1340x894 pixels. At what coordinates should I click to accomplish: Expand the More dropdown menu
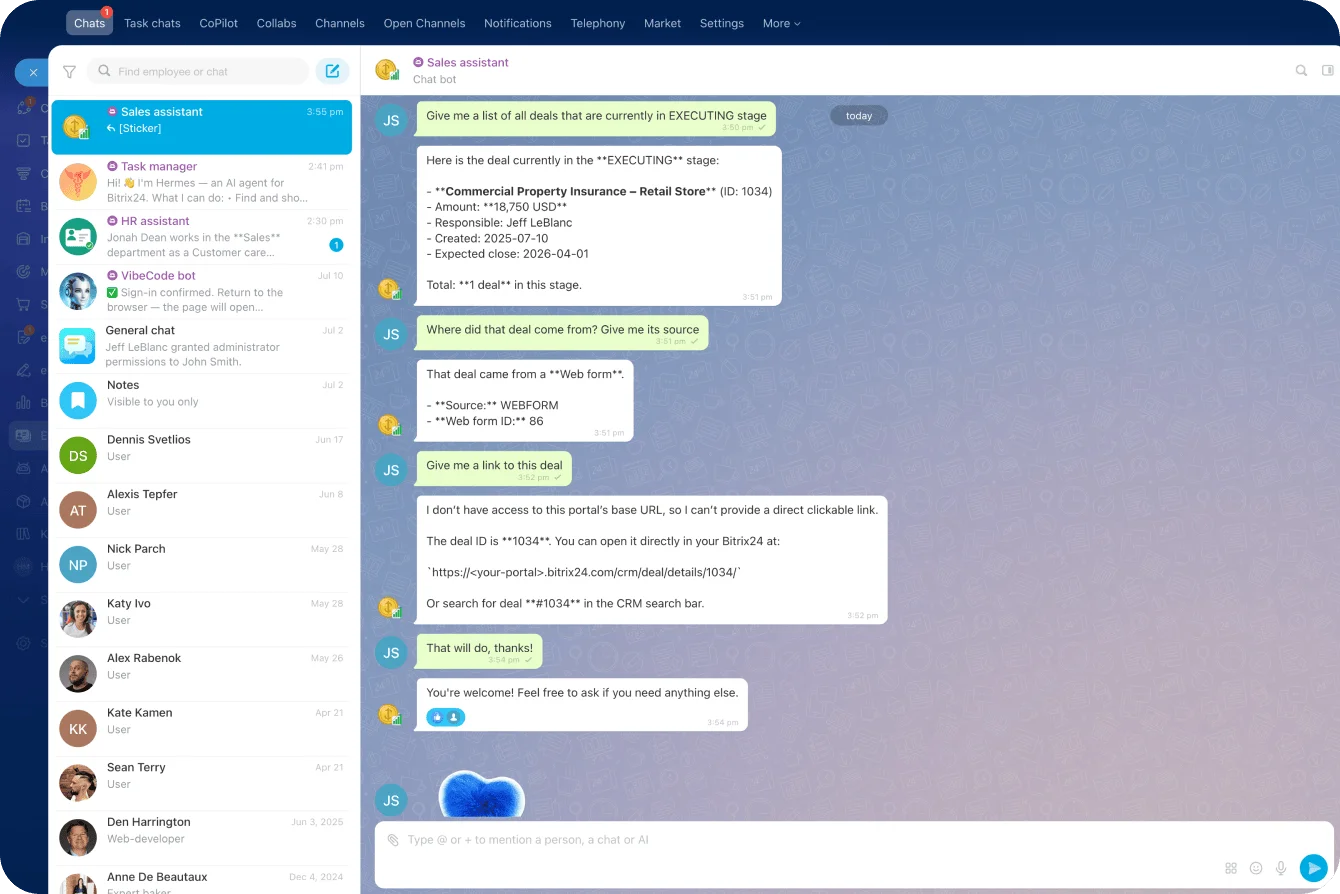(x=781, y=23)
